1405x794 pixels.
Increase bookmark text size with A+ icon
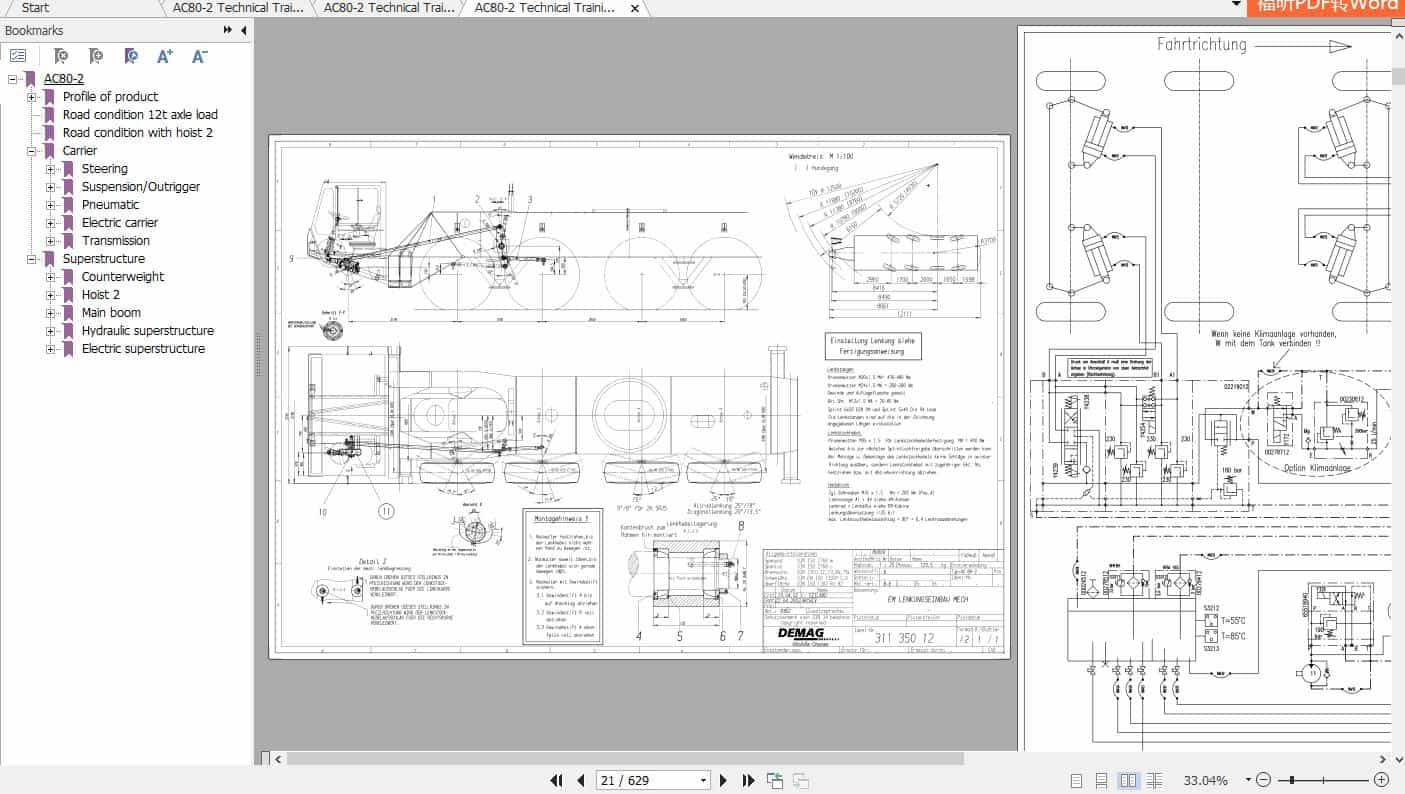coord(164,56)
